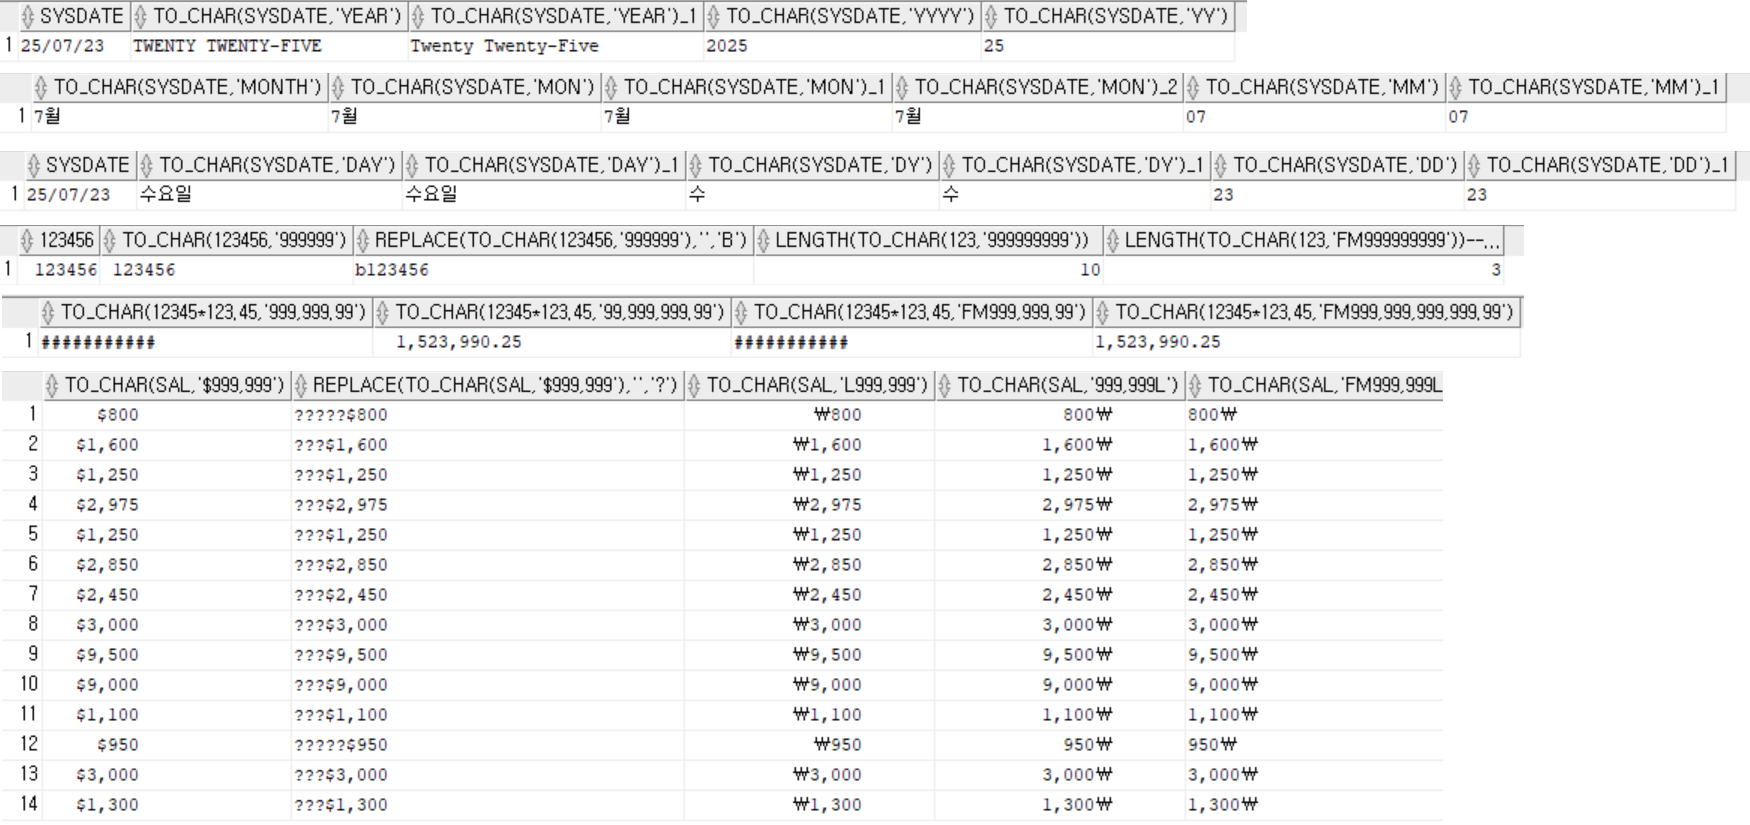
Task: Click sort icon beside TO_CHAR(SAL,'L999,999') header
Action: click(694, 385)
